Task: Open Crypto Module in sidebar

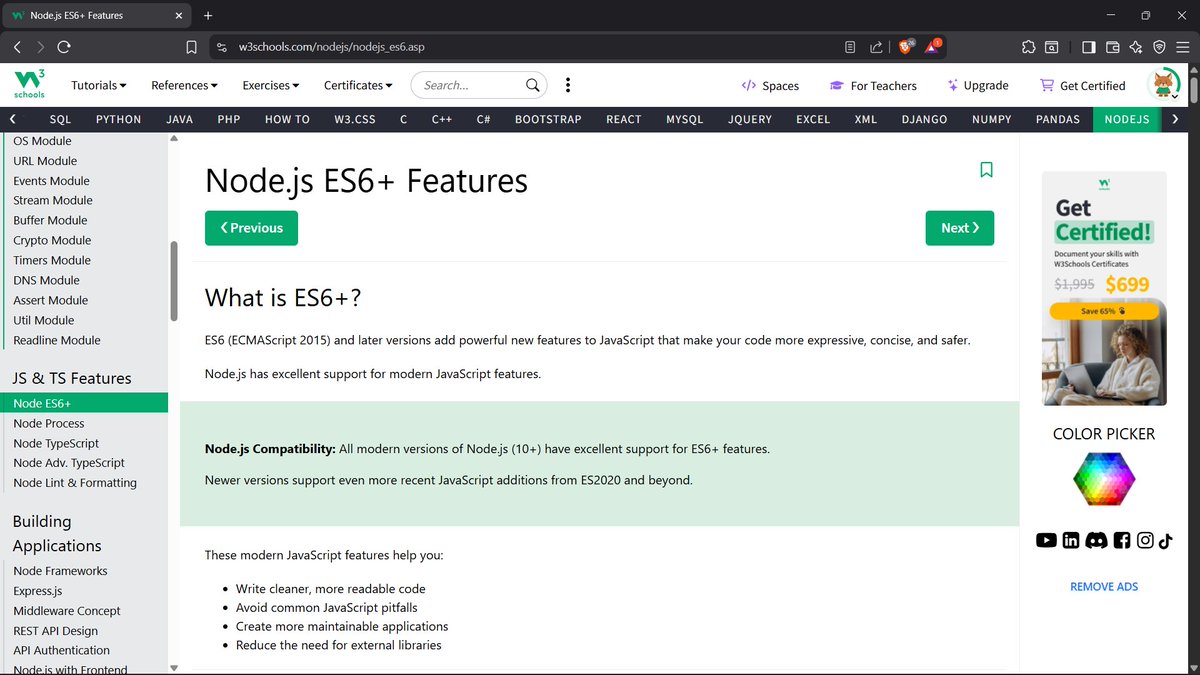Action: (x=52, y=240)
